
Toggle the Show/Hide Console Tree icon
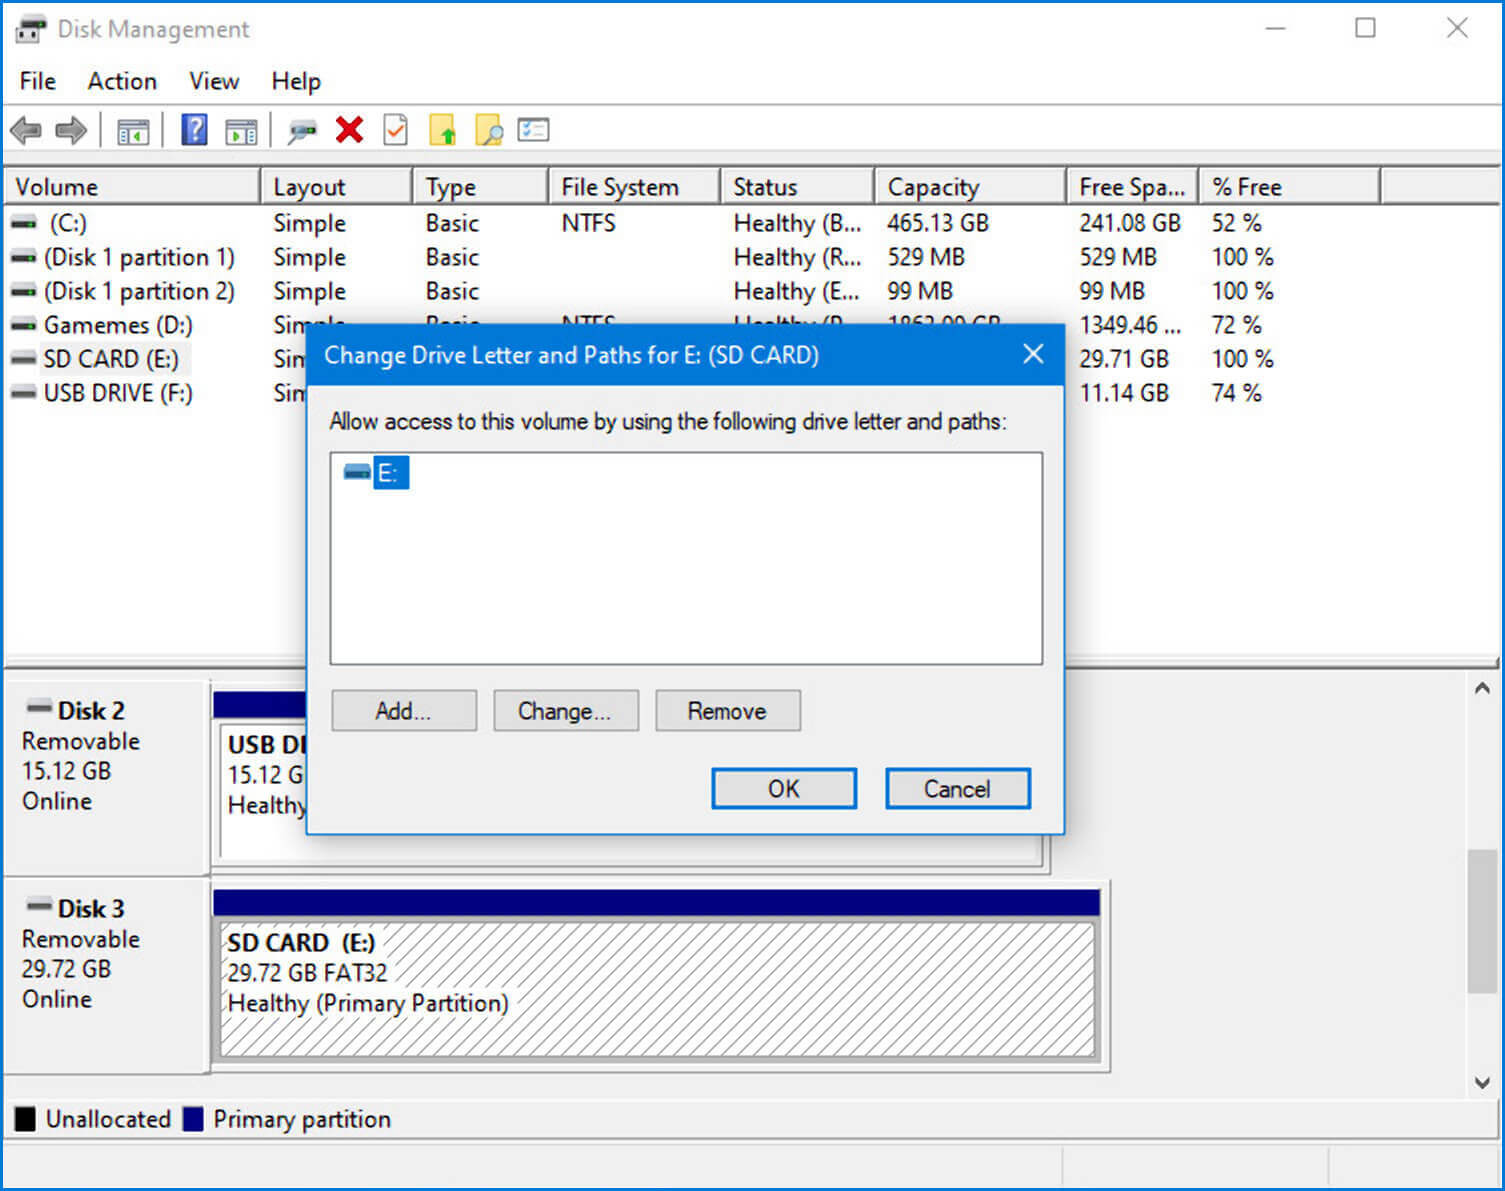click(x=133, y=131)
